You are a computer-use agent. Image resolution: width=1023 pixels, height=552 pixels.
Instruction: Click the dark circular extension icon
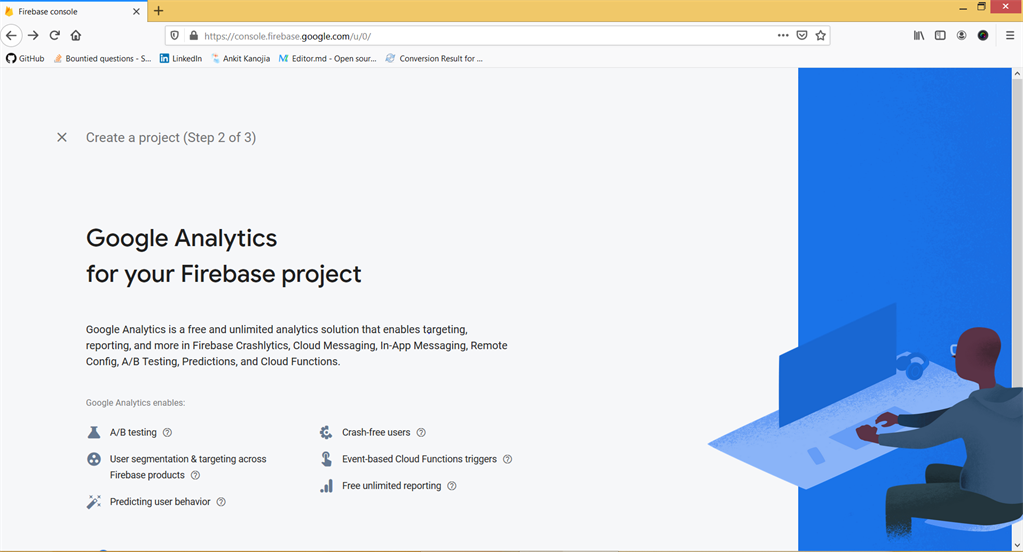point(983,36)
